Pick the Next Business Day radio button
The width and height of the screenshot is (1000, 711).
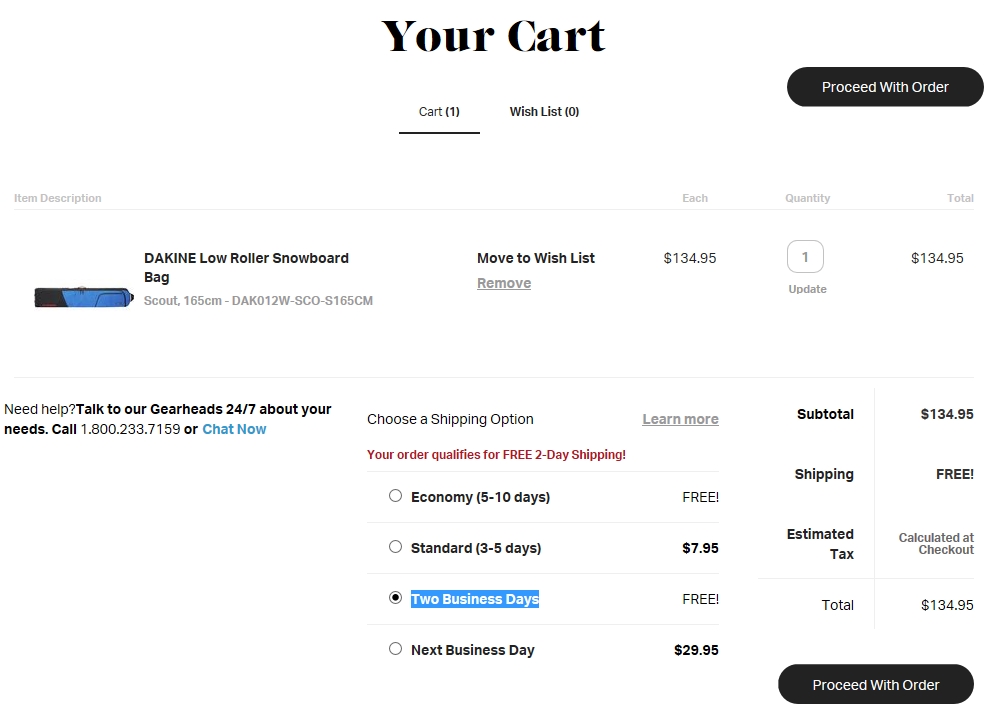coord(395,649)
